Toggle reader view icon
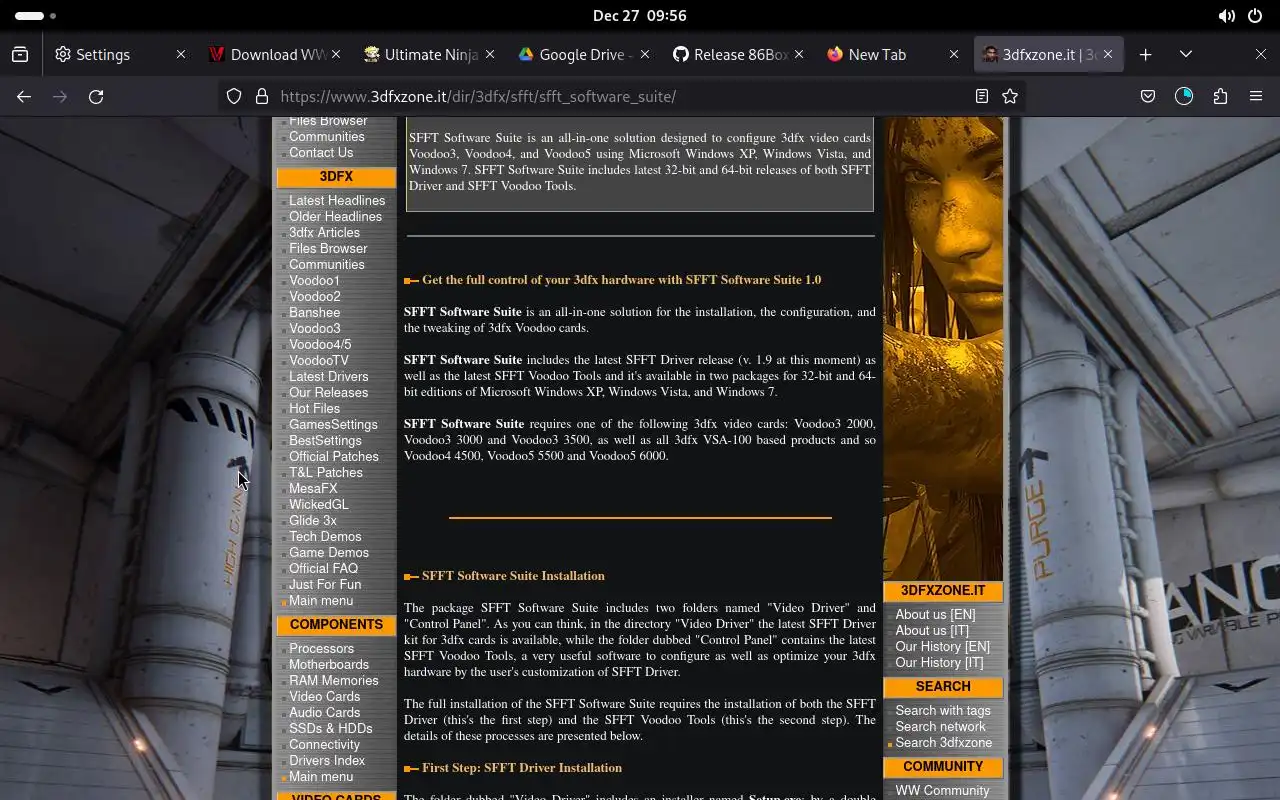Screen dimensions: 1280x800 point(982,97)
